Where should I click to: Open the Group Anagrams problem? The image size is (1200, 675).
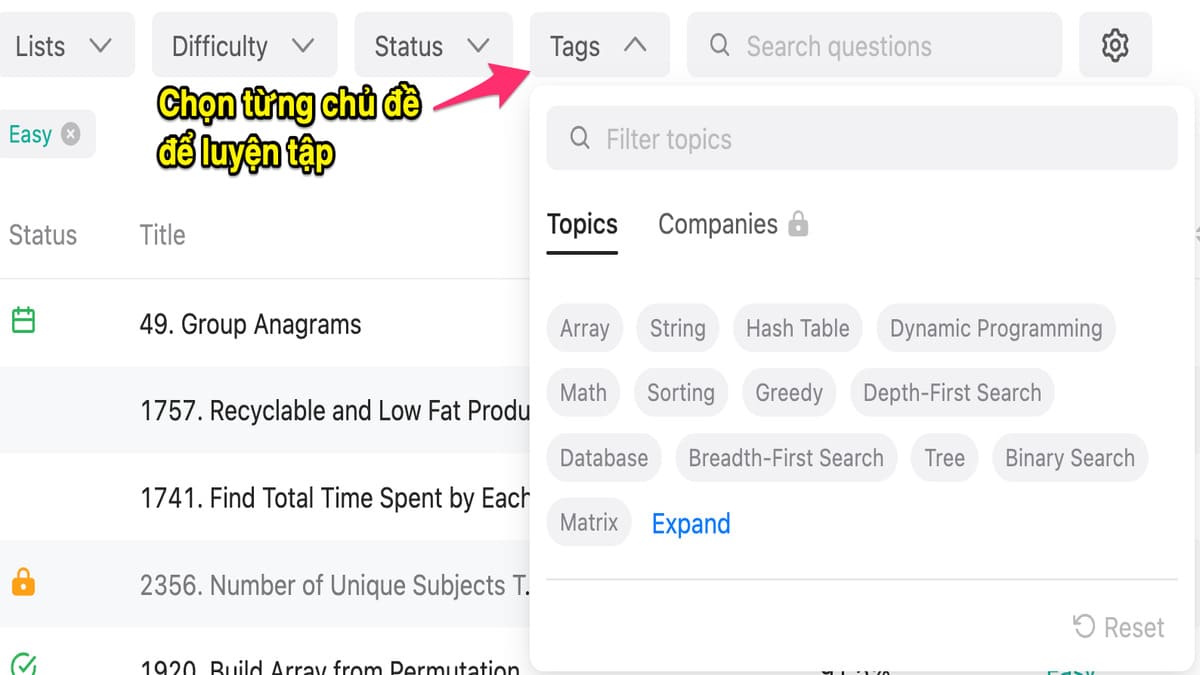pyautogui.click(x=250, y=324)
